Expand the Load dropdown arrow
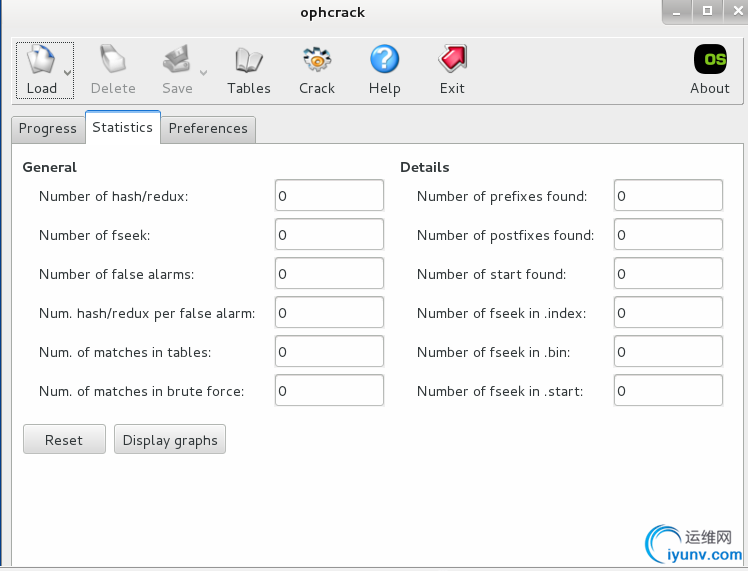Viewport: 748px width, 571px height. pyautogui.click(x=67, y=72)
